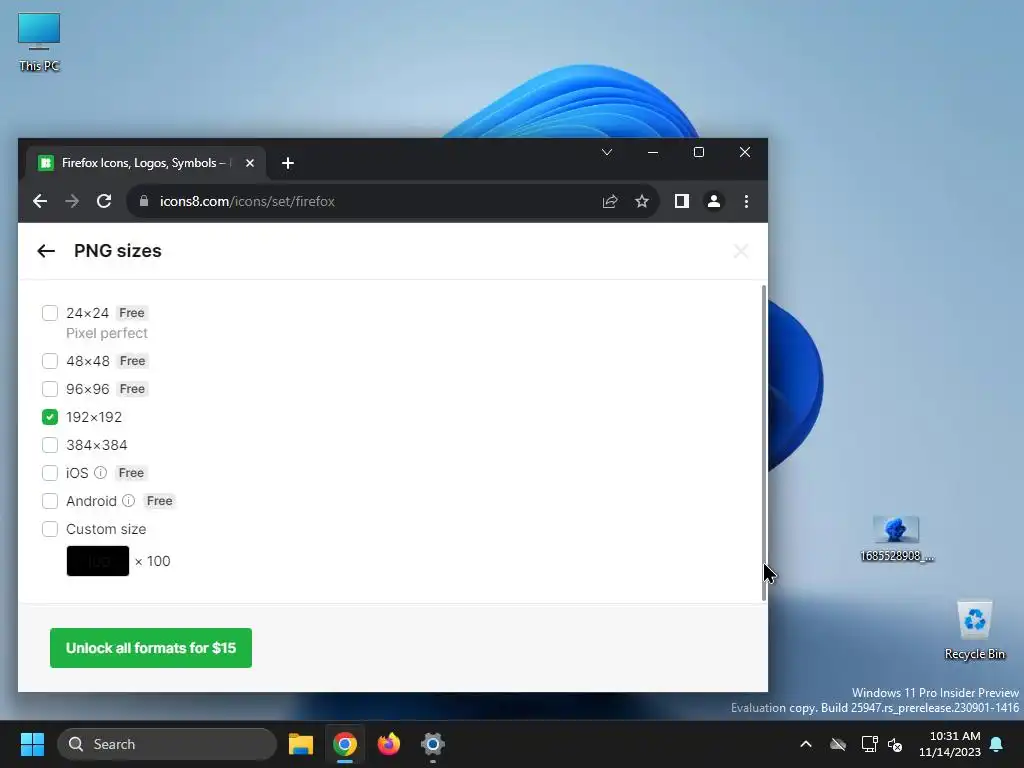
Task: Maximize the Chrome window
Action: (x=699, y=152)
